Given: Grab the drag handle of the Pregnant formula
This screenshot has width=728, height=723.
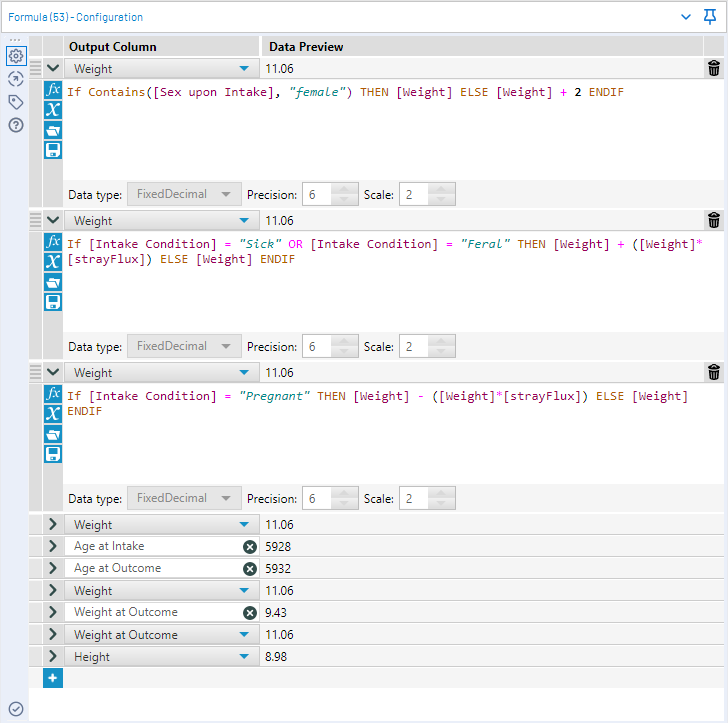Looking at the screenshot, I should (35, 372).
